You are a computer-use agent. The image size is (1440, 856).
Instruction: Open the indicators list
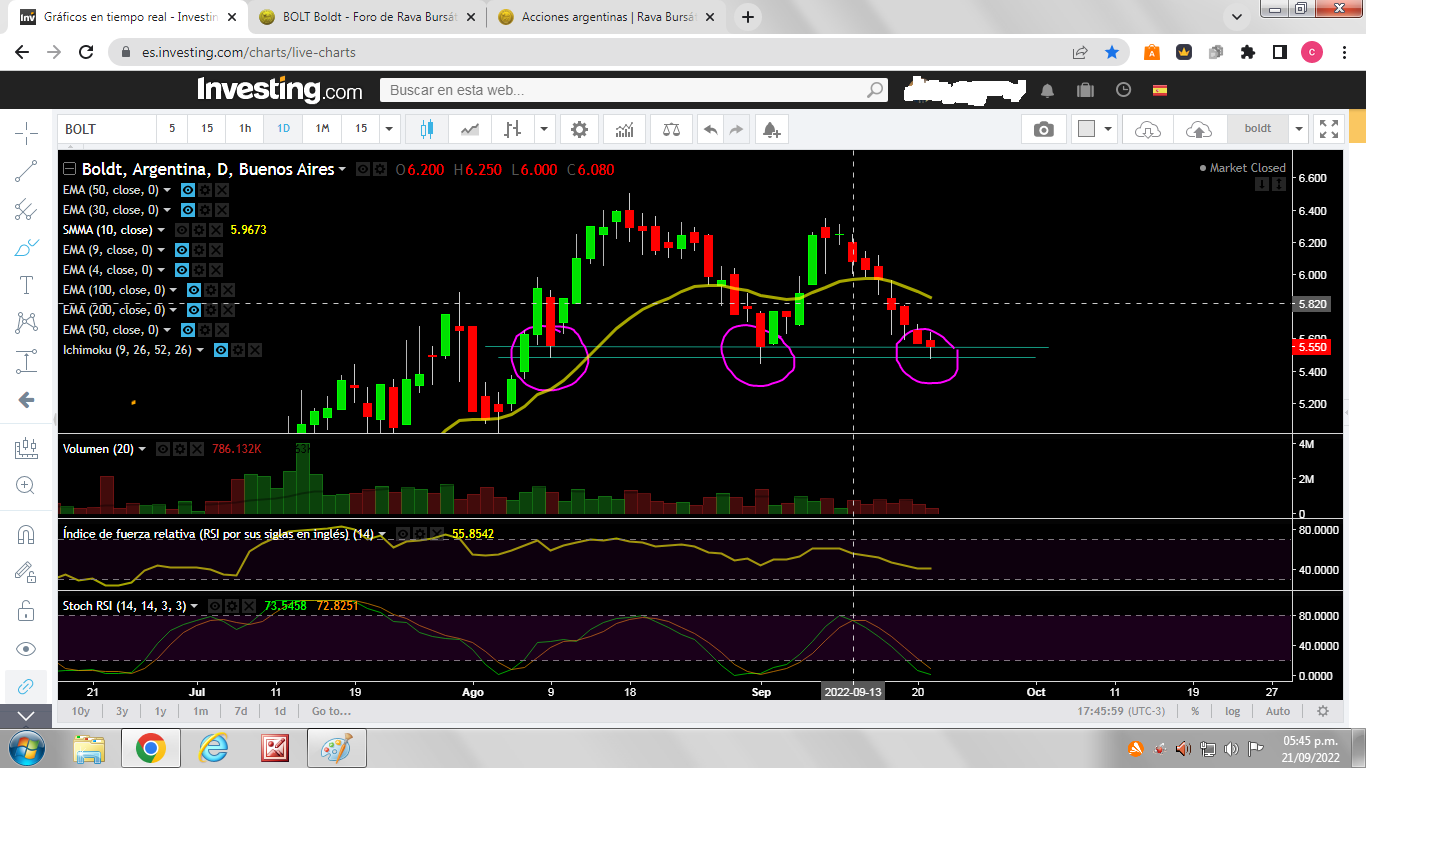pos(624,129)
